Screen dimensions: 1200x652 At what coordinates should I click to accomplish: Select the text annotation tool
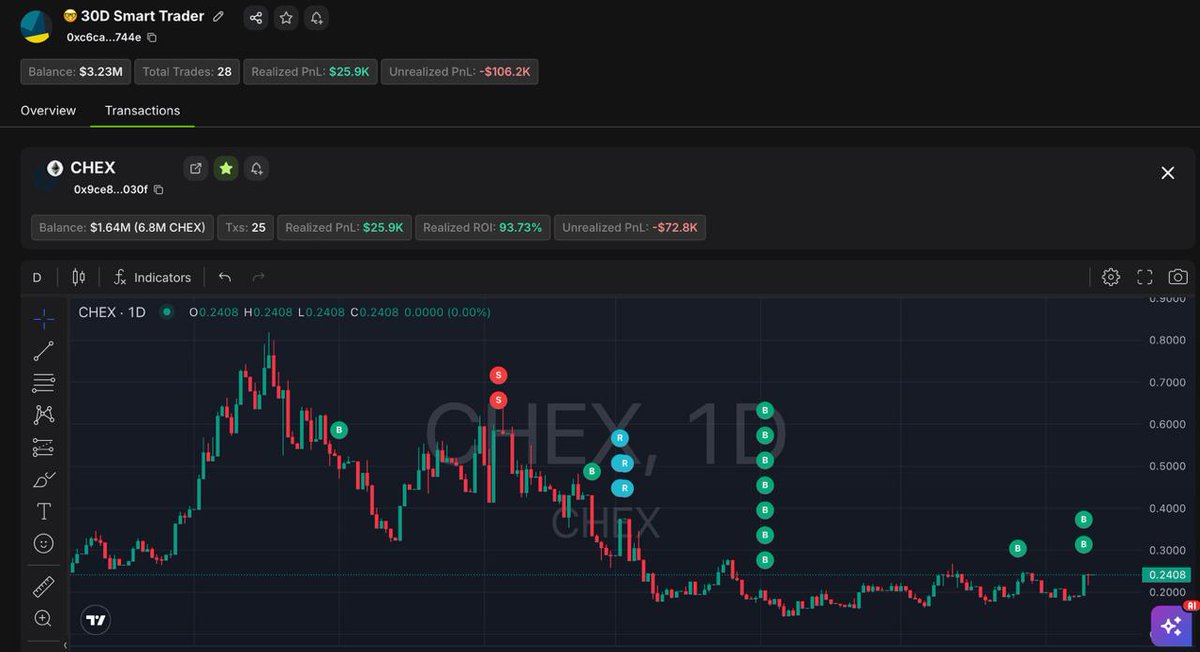tap(44, 511)
